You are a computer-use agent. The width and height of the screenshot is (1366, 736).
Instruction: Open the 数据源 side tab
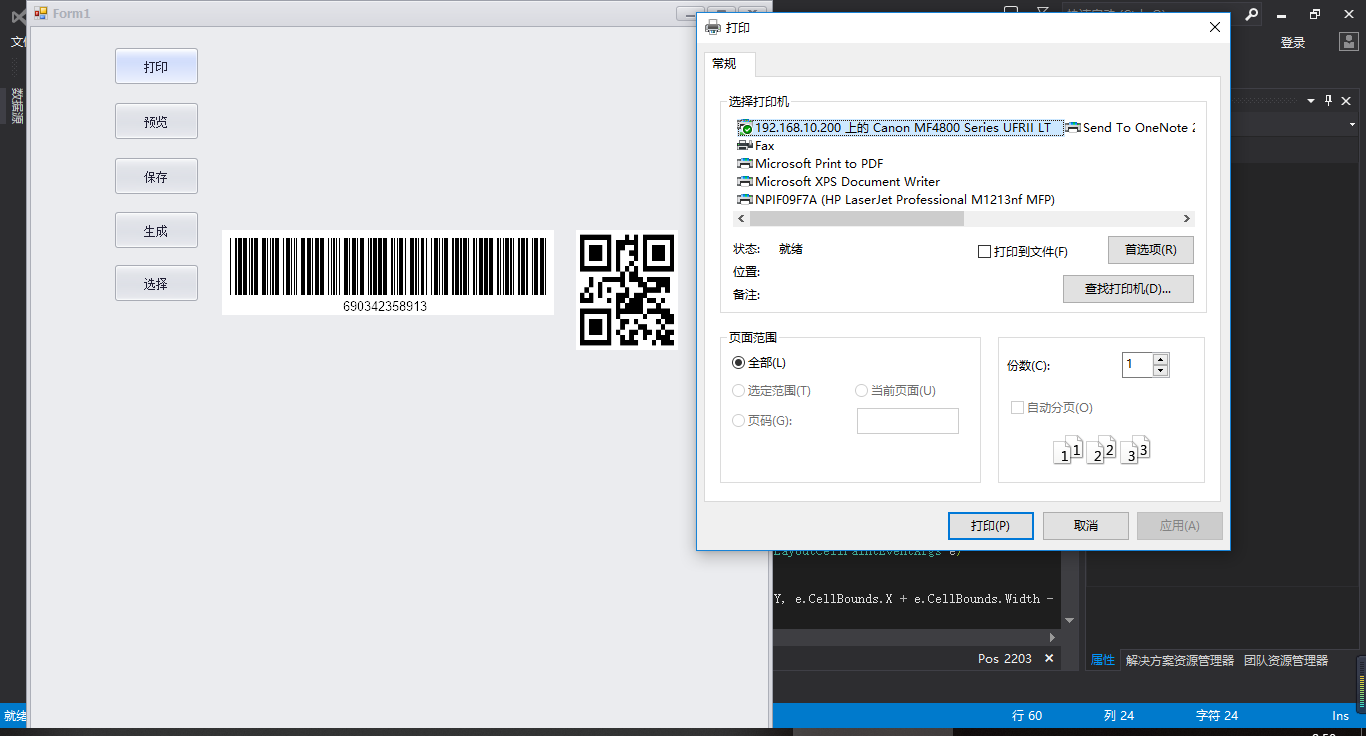tap(17, 105)
